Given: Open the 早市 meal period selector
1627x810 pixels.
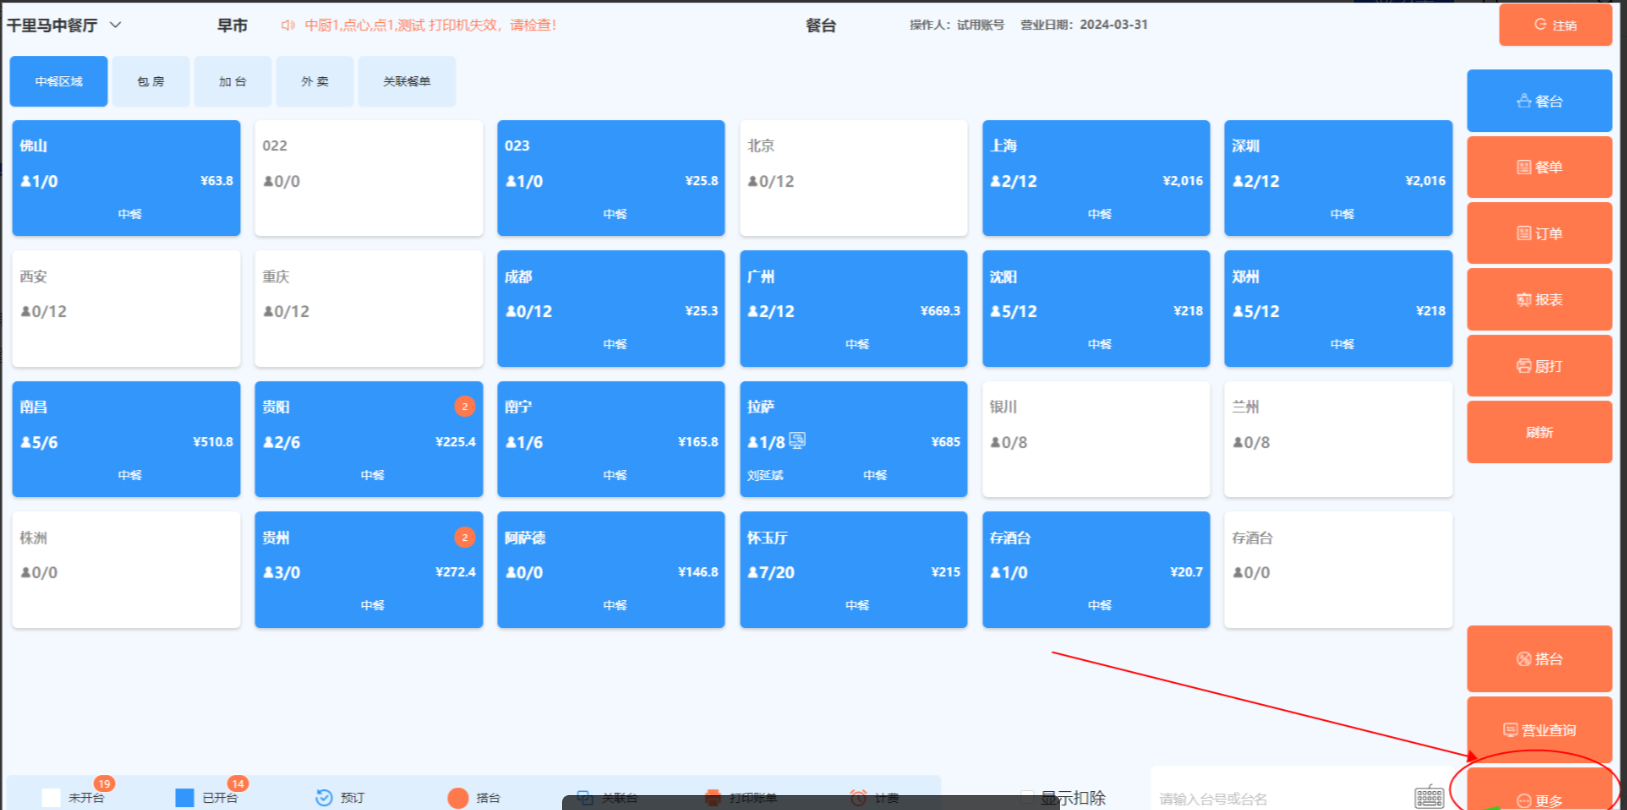Looking at the screenshot, I should click(232, 26).
